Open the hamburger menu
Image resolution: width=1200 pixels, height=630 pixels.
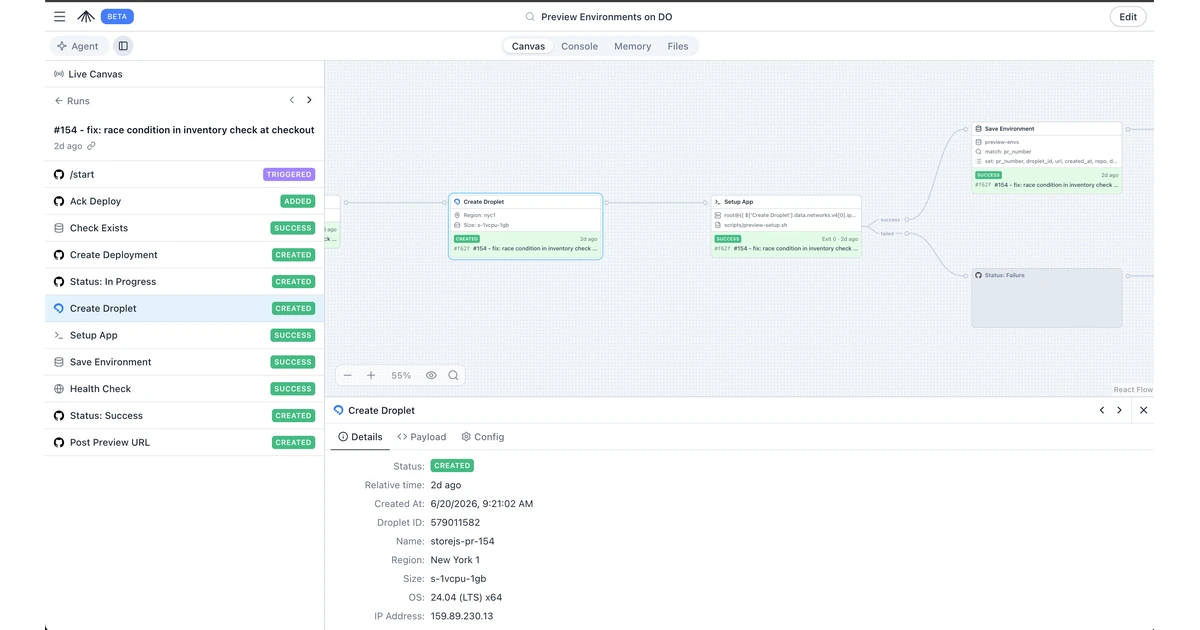pyautogui.click(x=60, y=16)
